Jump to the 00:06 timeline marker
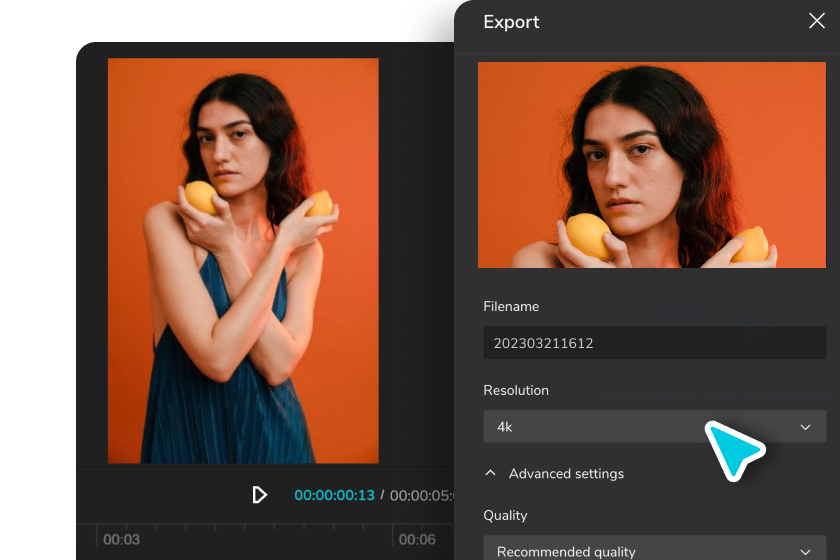The width and height of the screenshot is (840, 560). click(417, 539)
